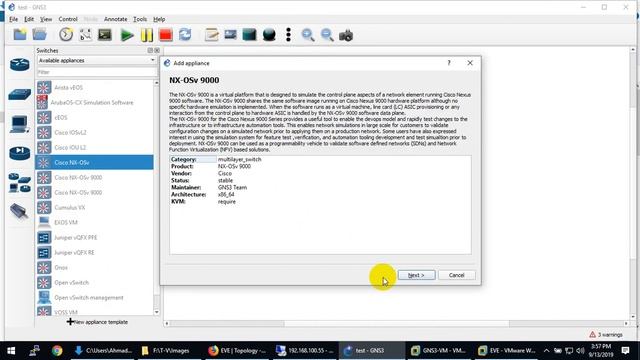This screenshot has width=640, height=360.
Task: Select Cumulus VX appliance
Action: tap(94, 207)
